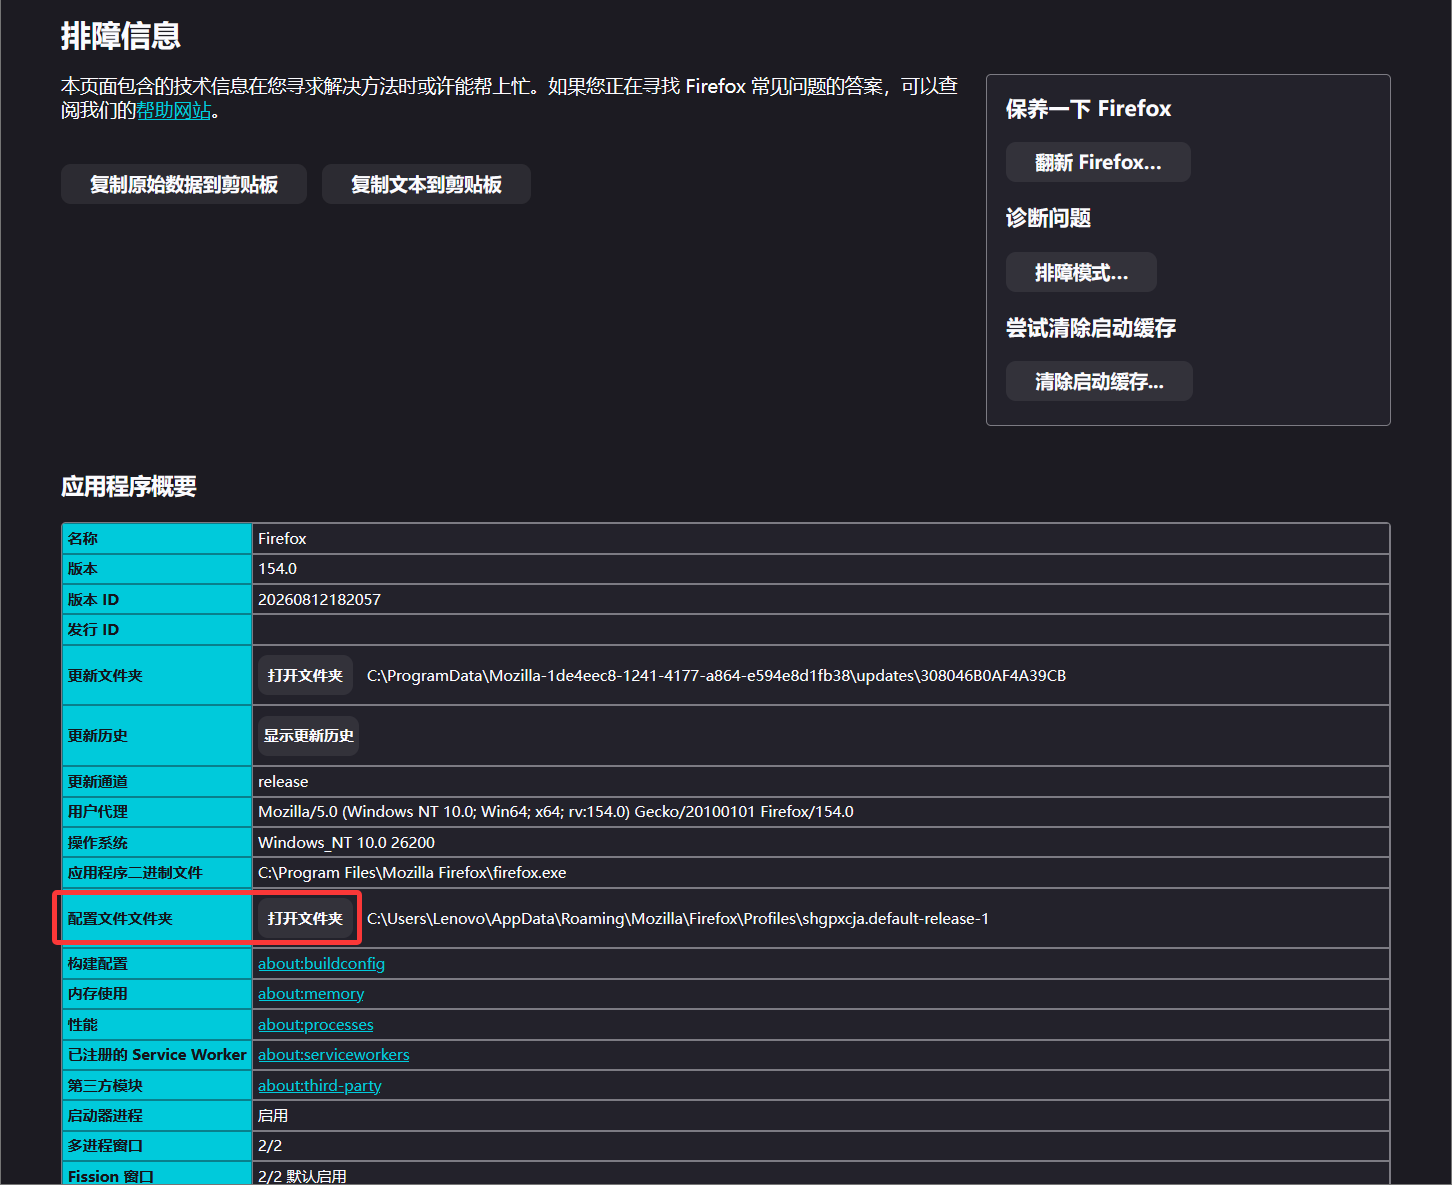Click the 2/2 value in 多进程窗口 row

(270, 1145)
